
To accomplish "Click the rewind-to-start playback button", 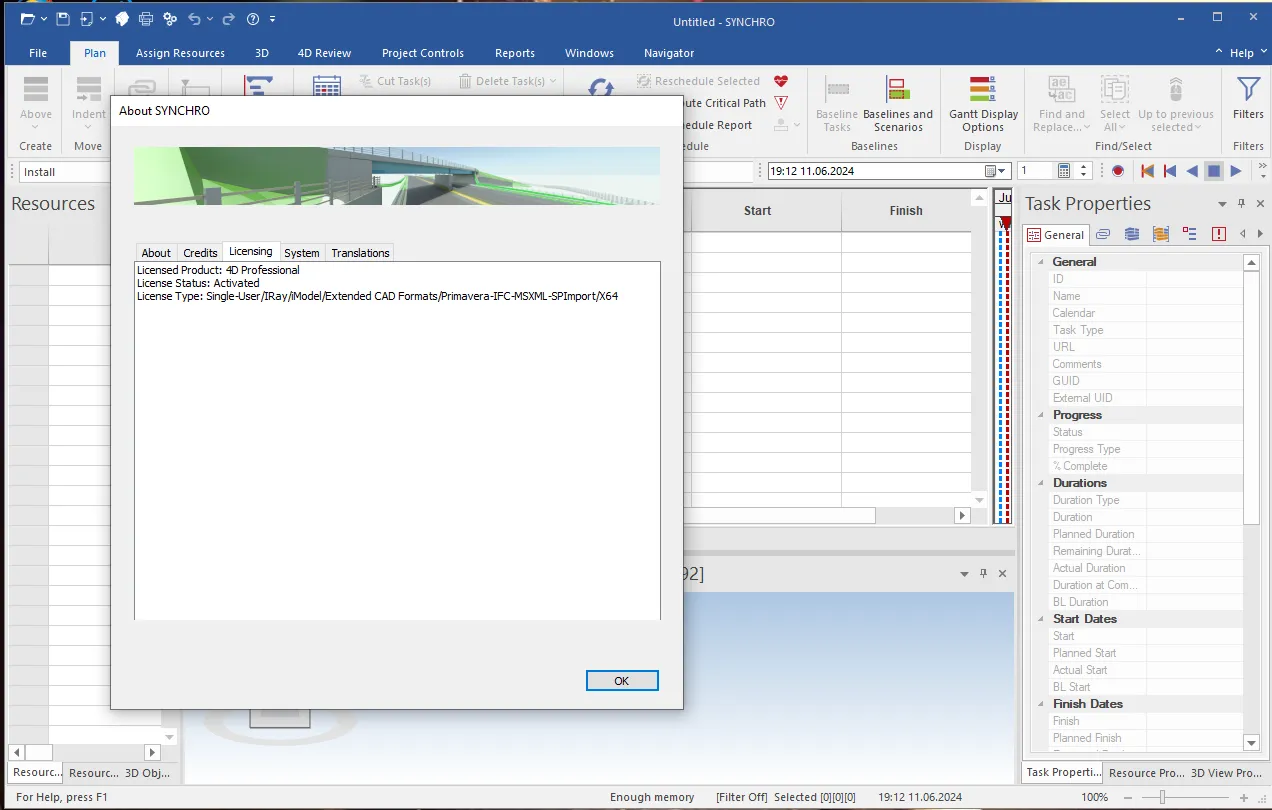I will click(1147, 171).
